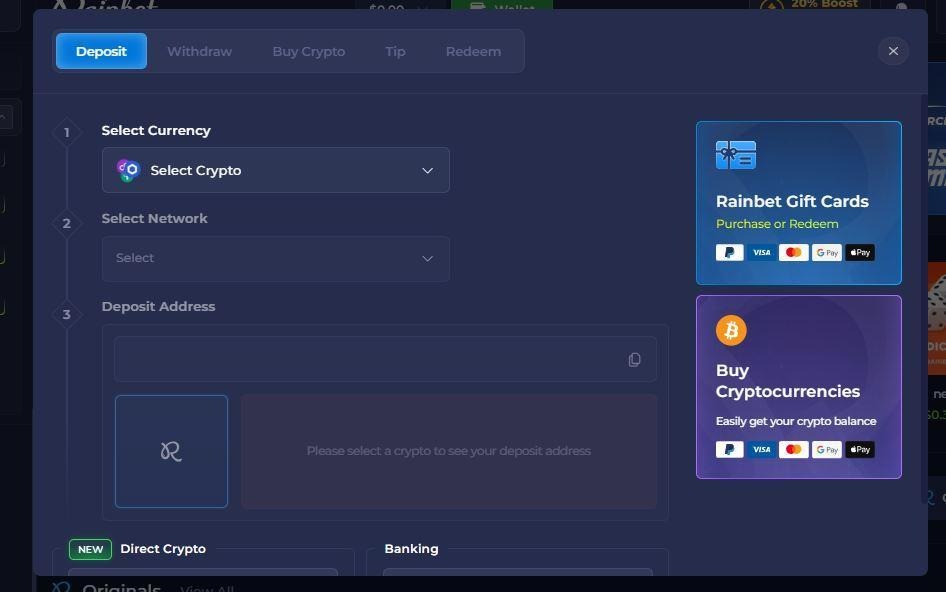Image resolution: width=946 pixels, height=592 pixels.
Task: Close the deposit dialog
Action: 894,51
